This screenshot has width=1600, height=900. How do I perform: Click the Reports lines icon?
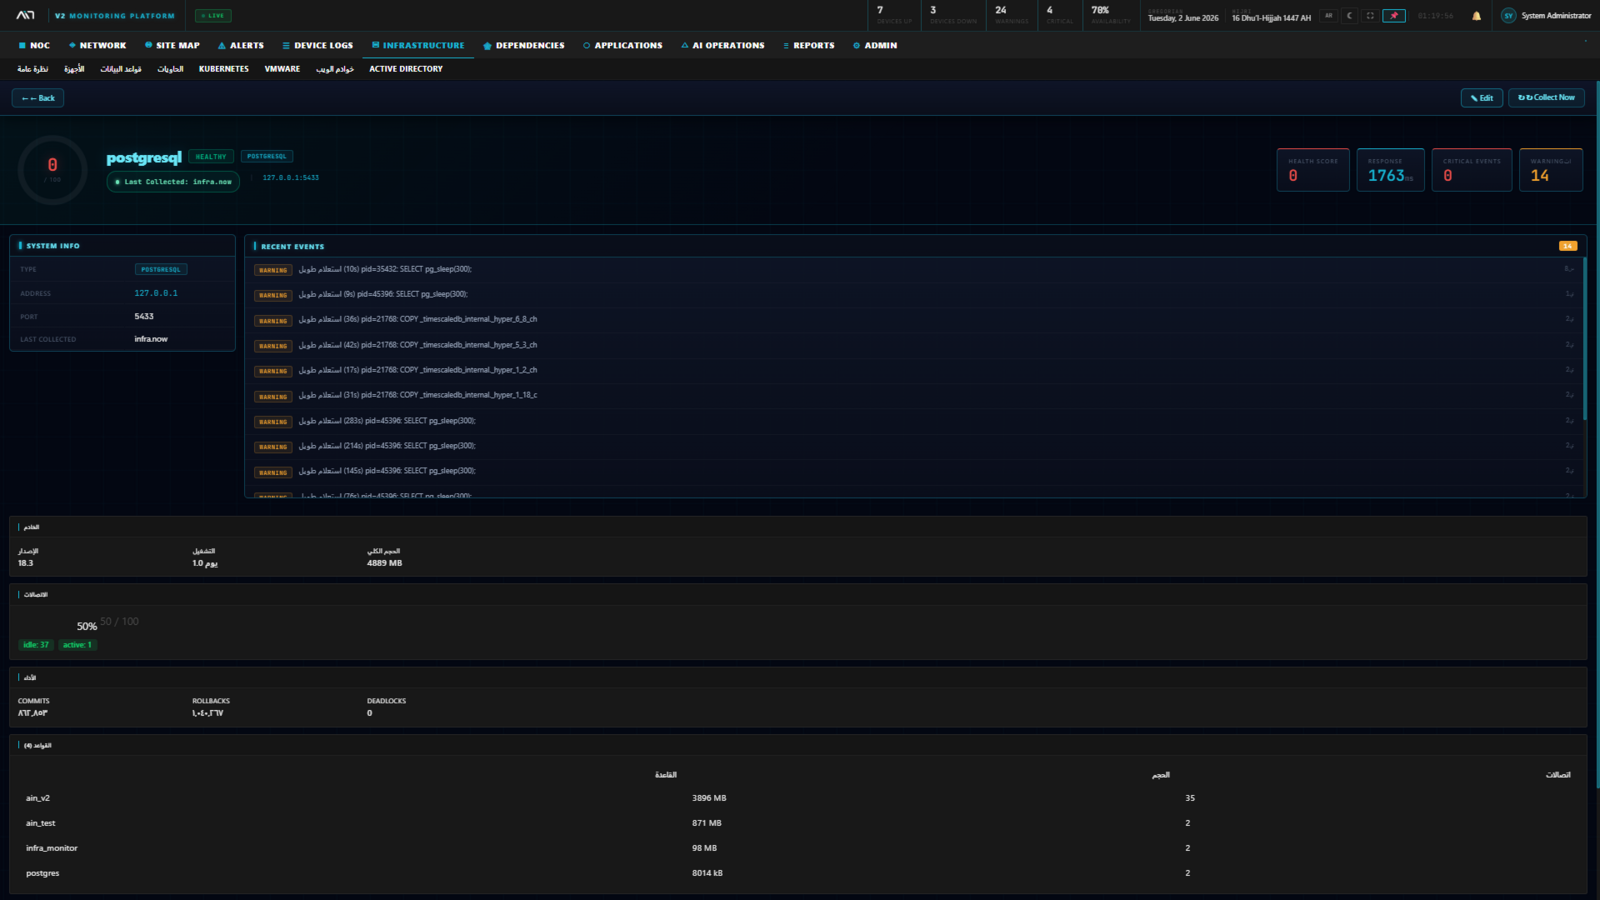point(786,45)
